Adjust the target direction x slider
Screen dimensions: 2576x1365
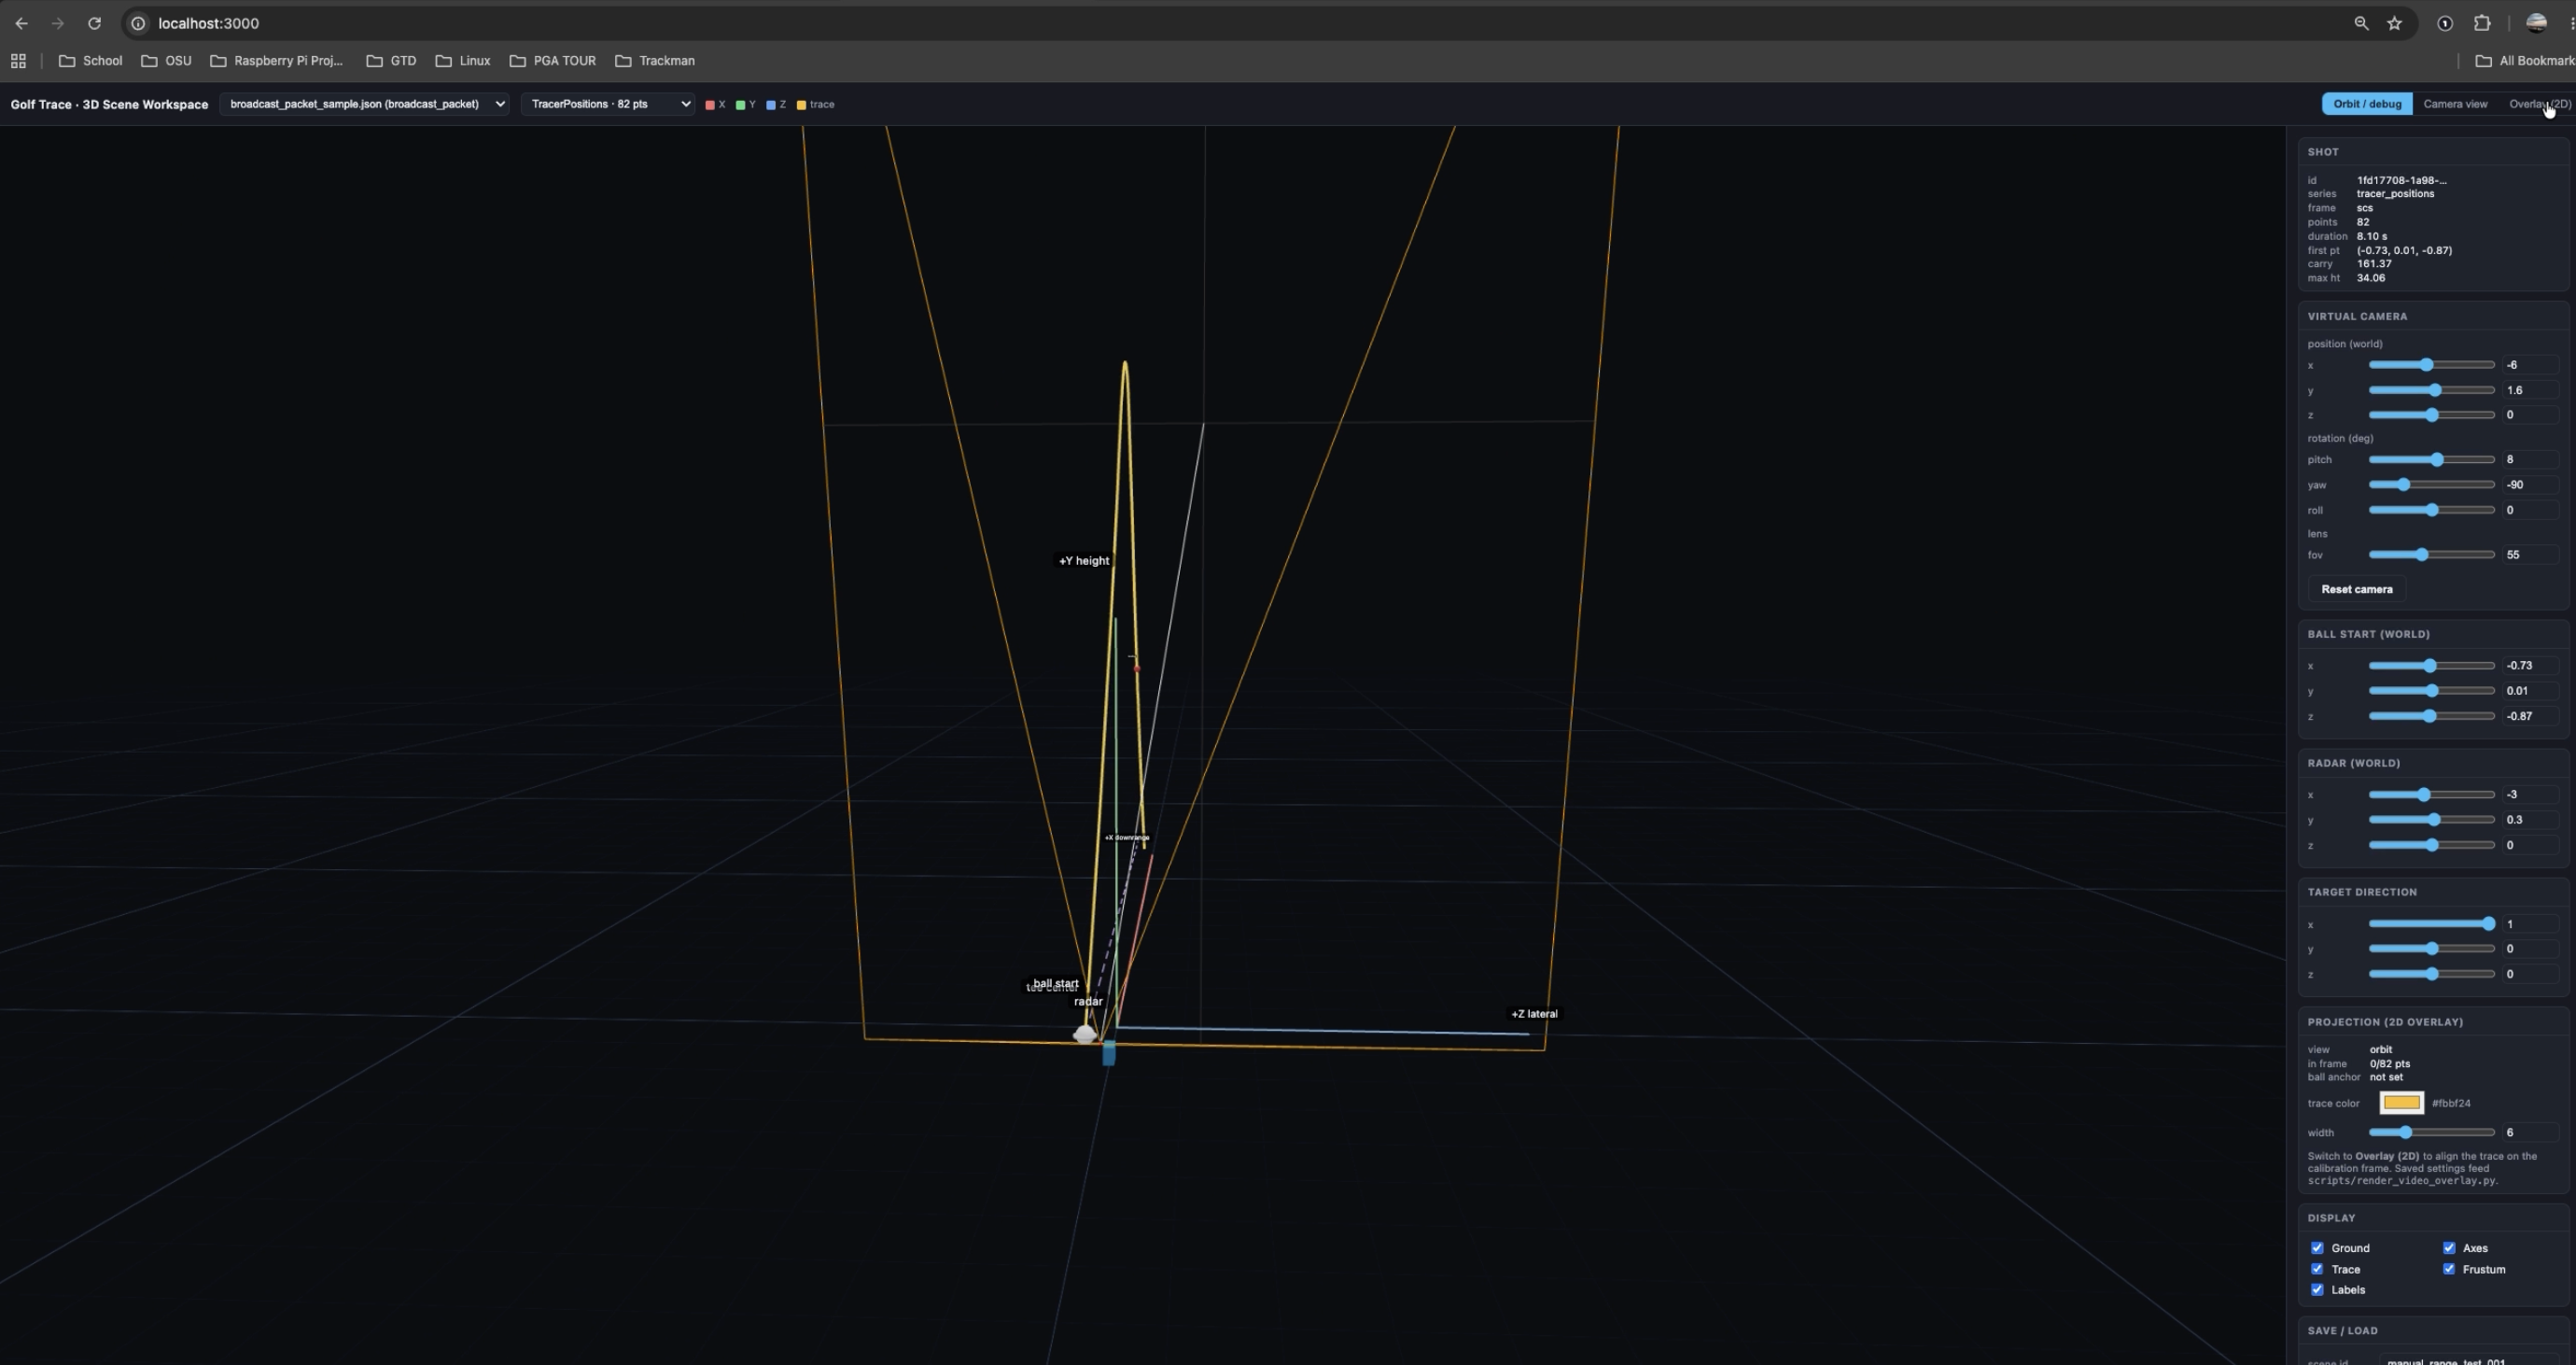click(2431, 924)
